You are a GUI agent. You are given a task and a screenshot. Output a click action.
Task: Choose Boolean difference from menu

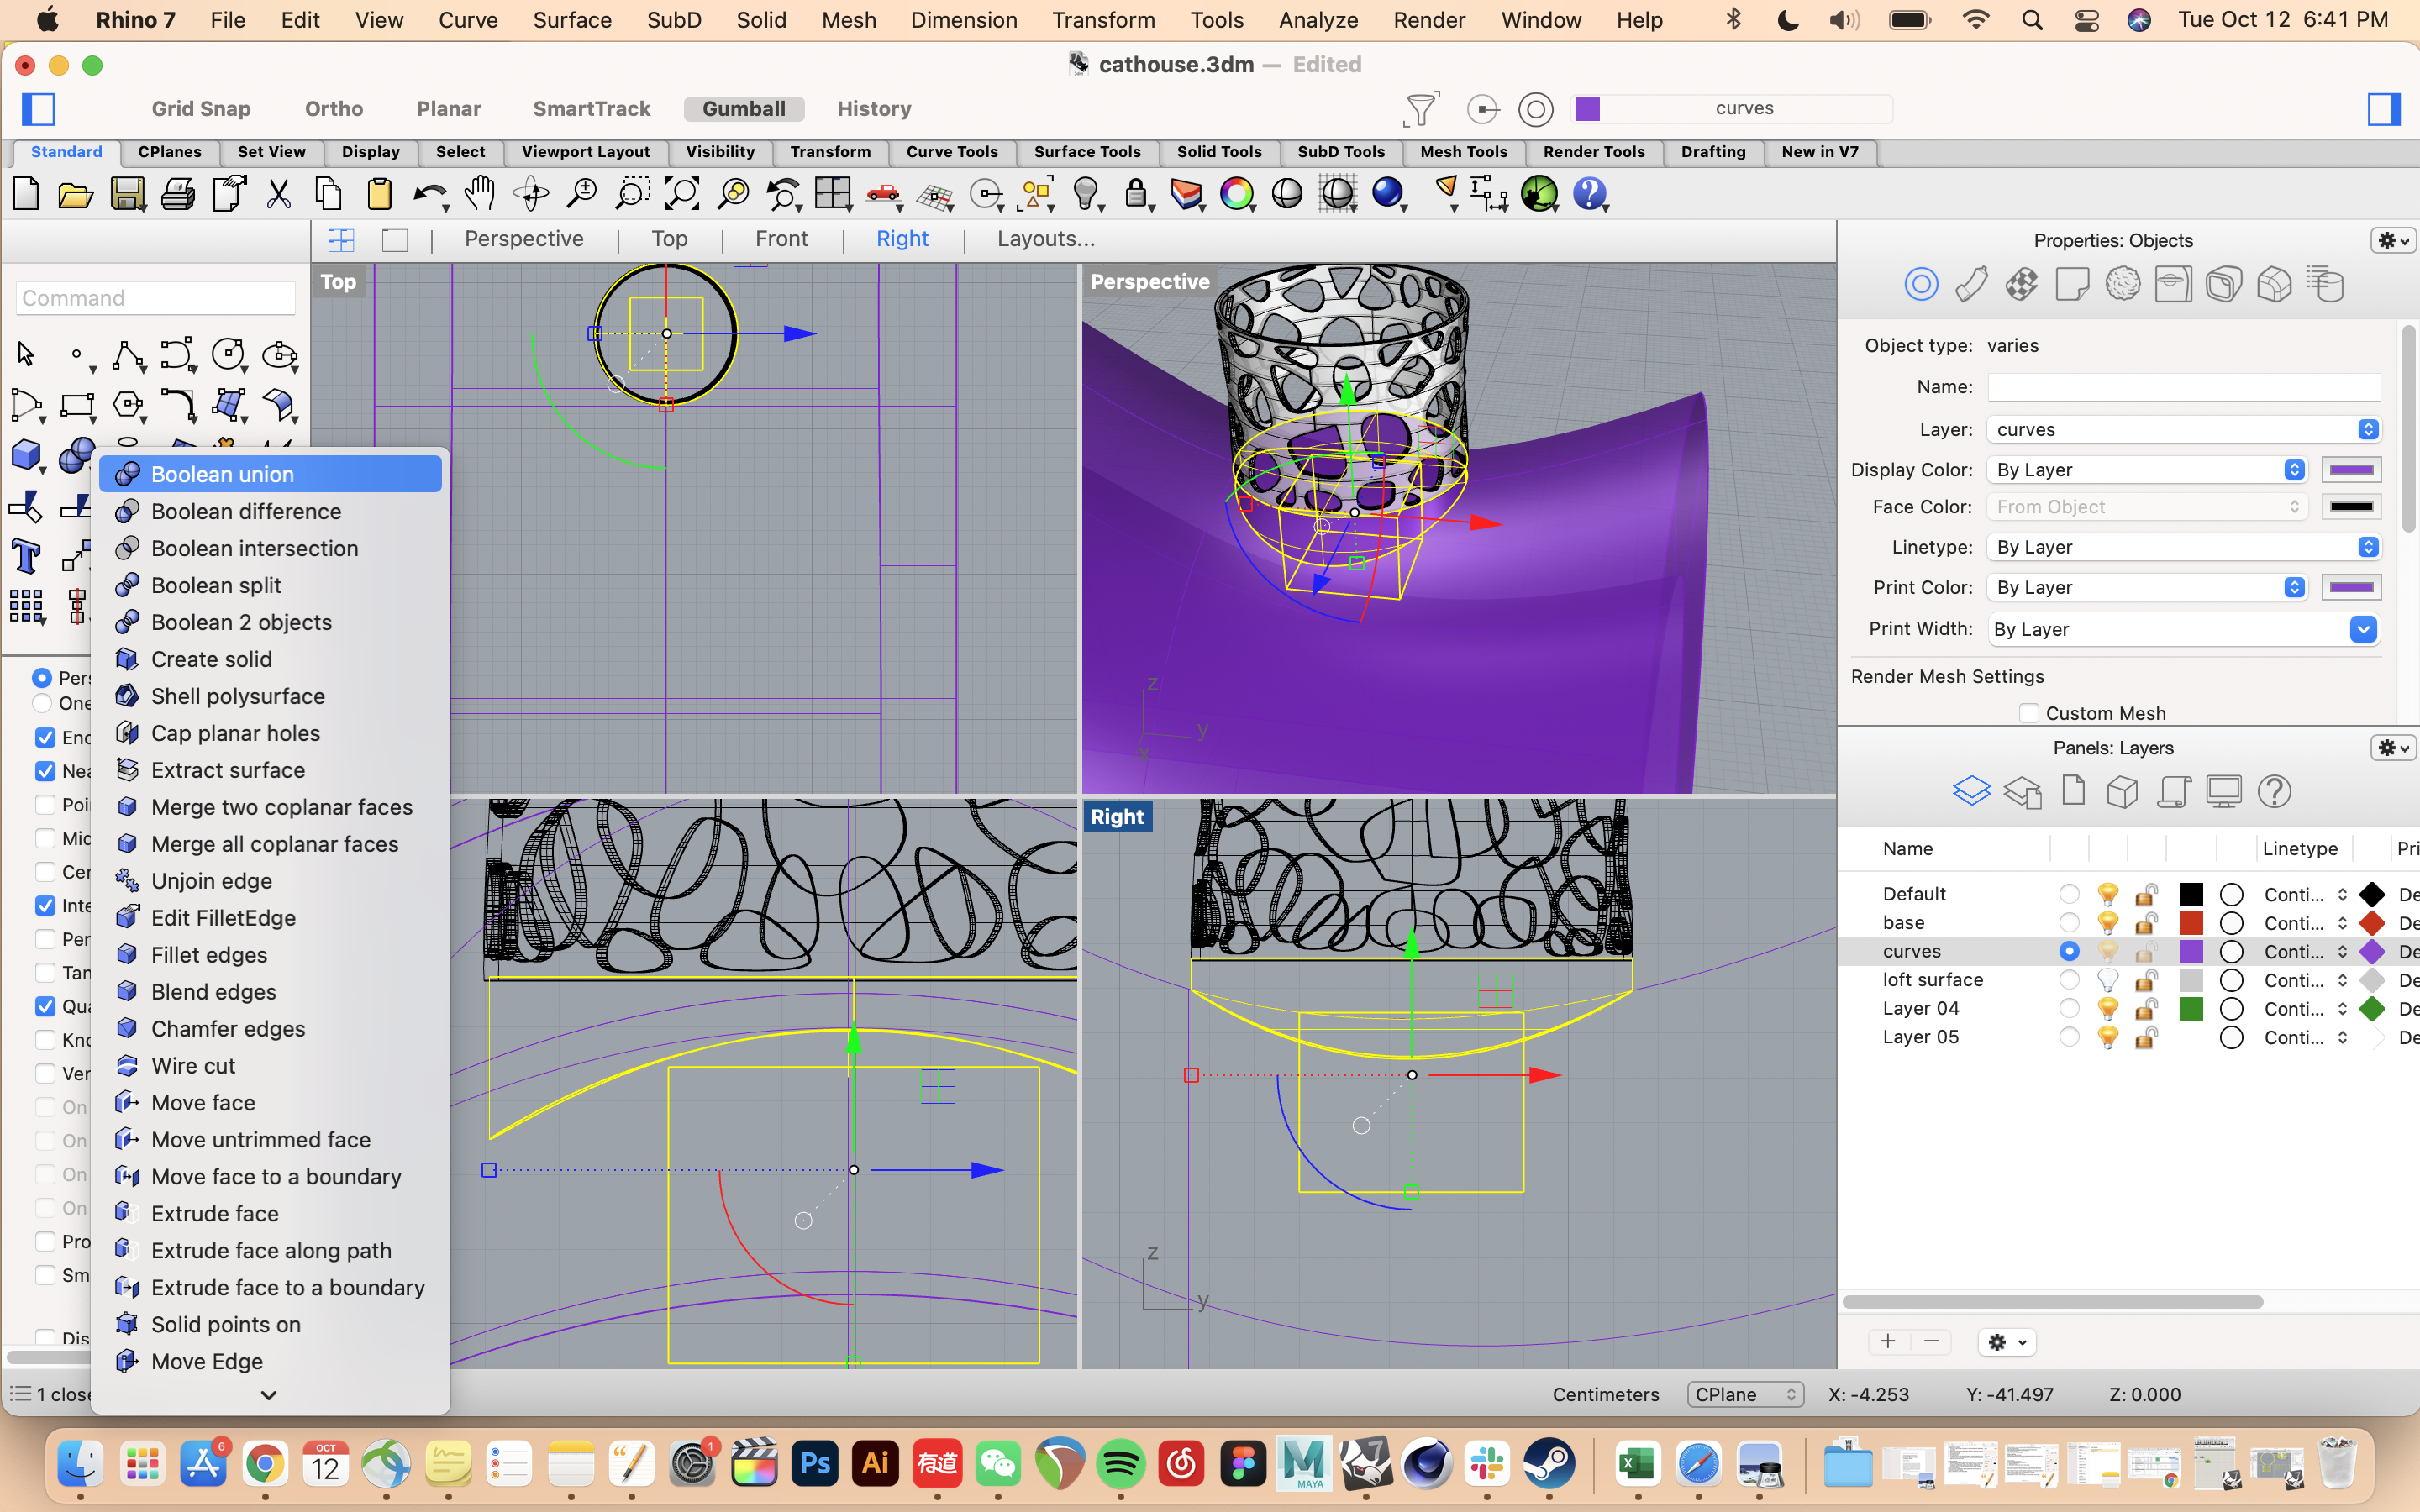pos(246,511)
